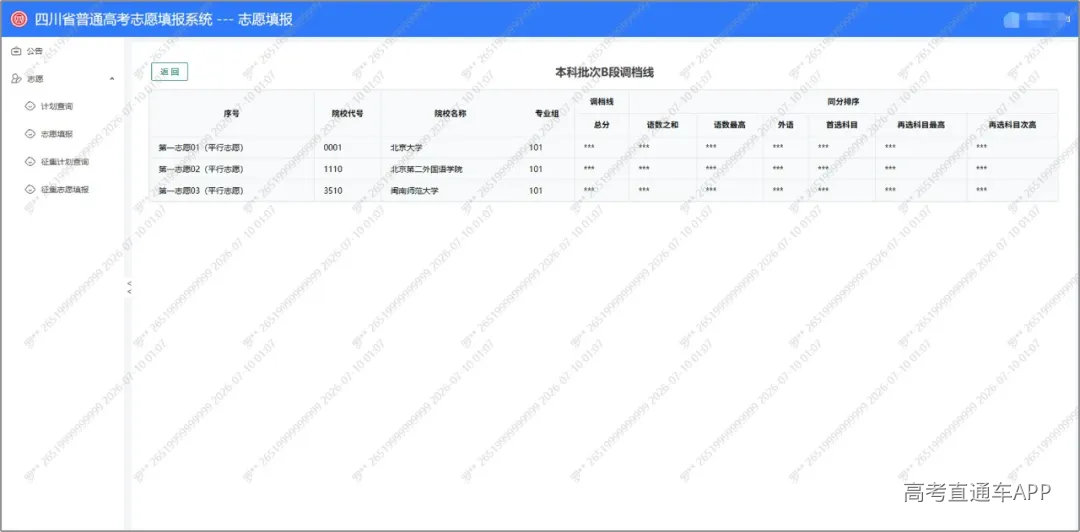Click the 外语 value in the 北京第二外国语学院 row
1080x532 pixels.
click(778, 169)
